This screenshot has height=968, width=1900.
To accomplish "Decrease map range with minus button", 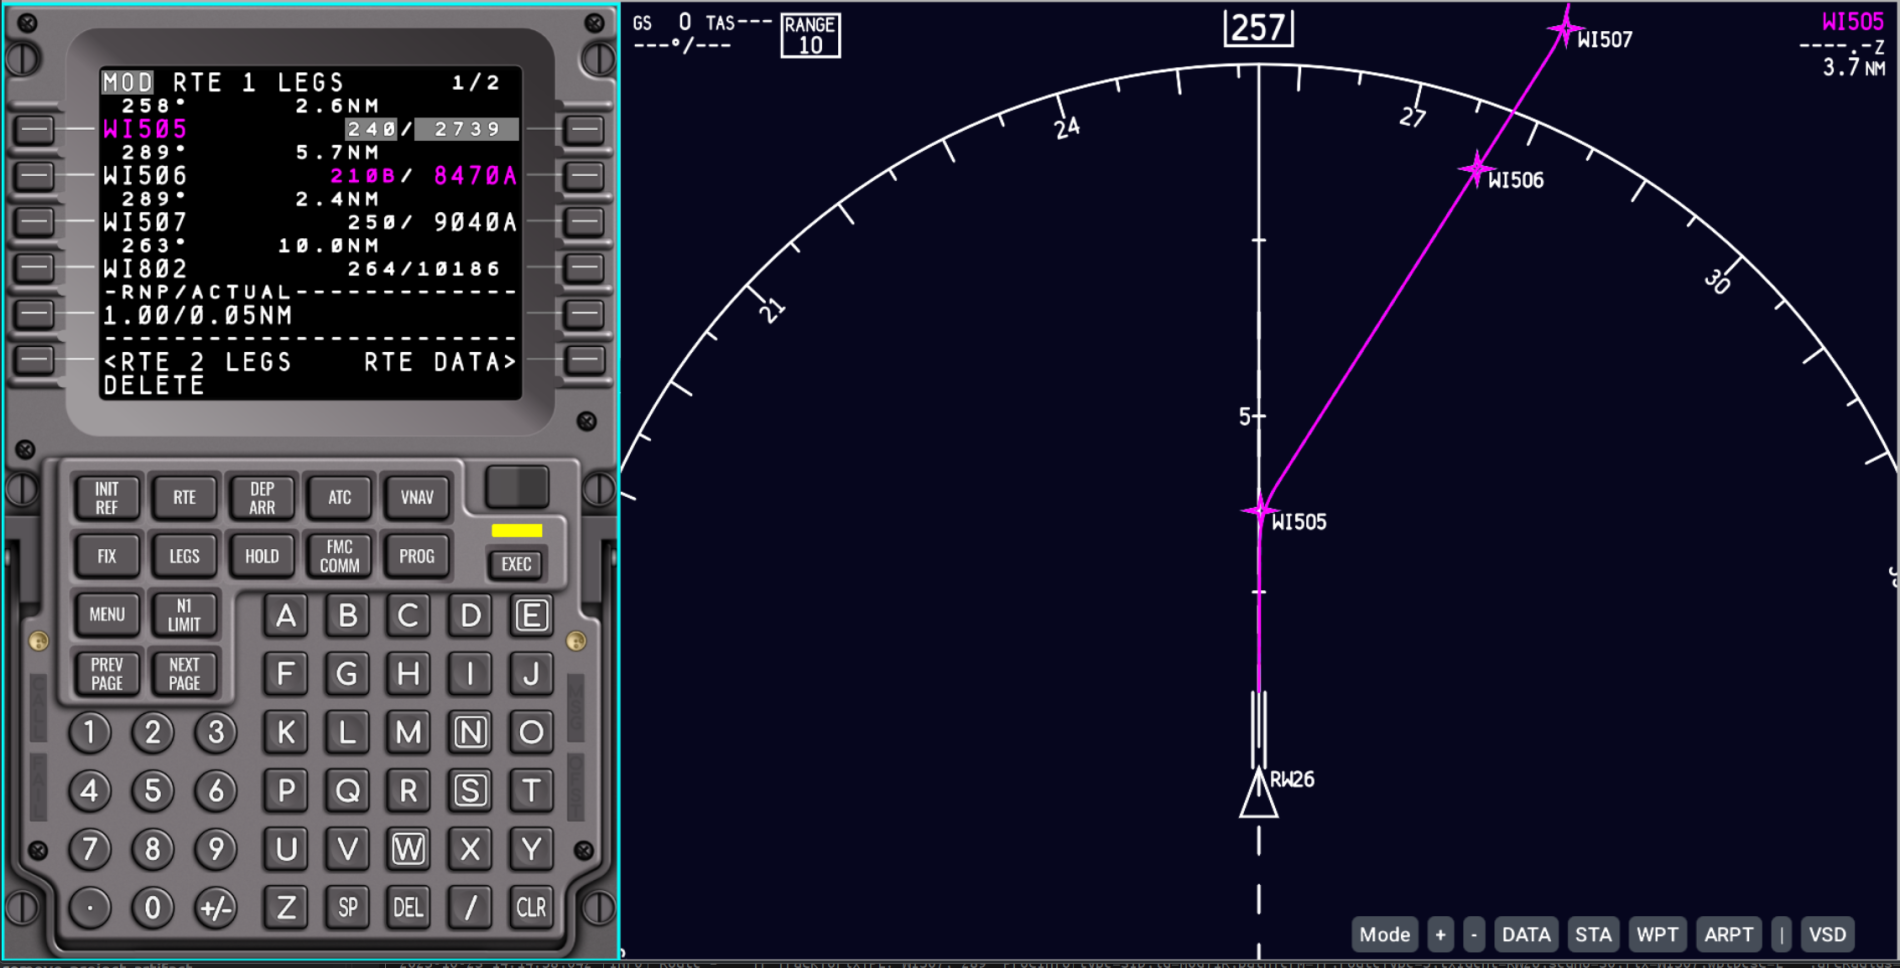I will (x=1473, y=934).
